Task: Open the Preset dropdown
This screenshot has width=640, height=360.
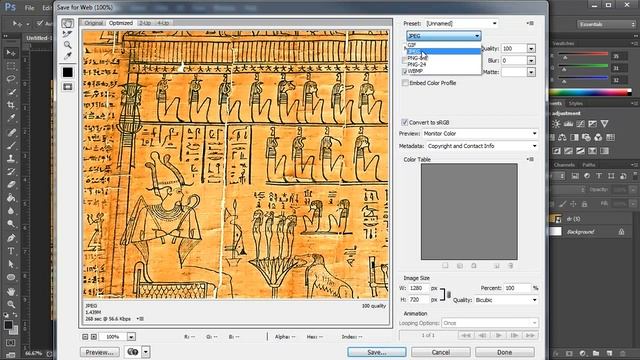Action: click(x=461, y=24)
